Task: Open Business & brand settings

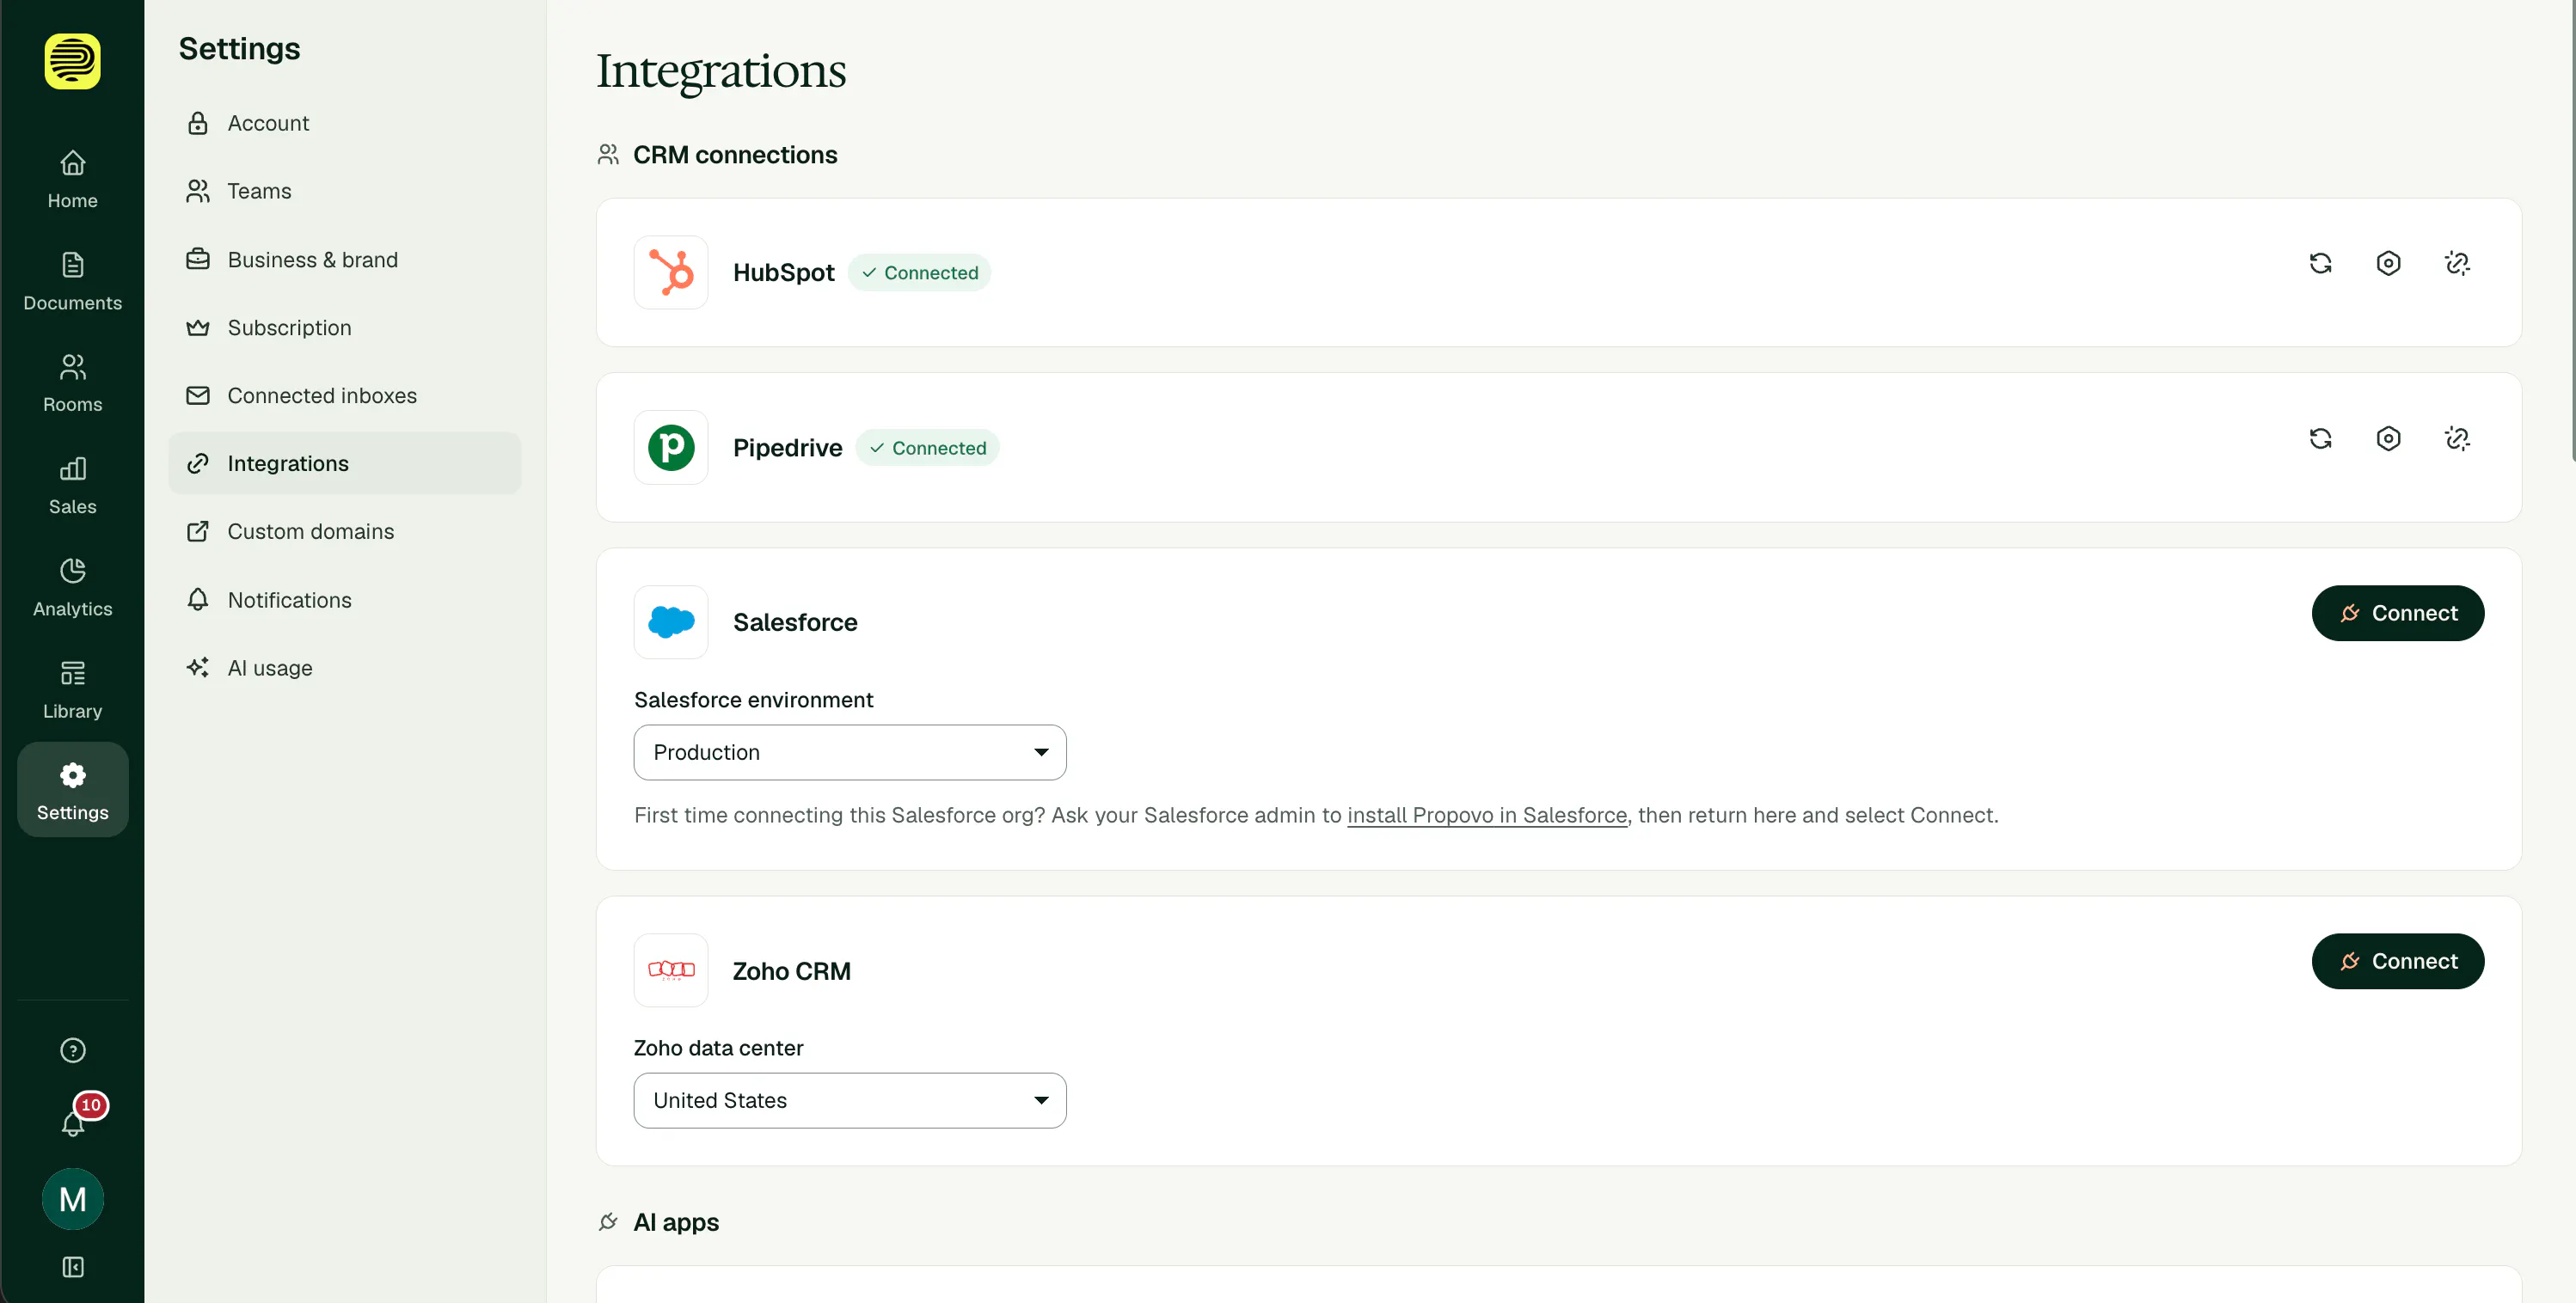Action: pyautogui.click(x=345, y=259)
